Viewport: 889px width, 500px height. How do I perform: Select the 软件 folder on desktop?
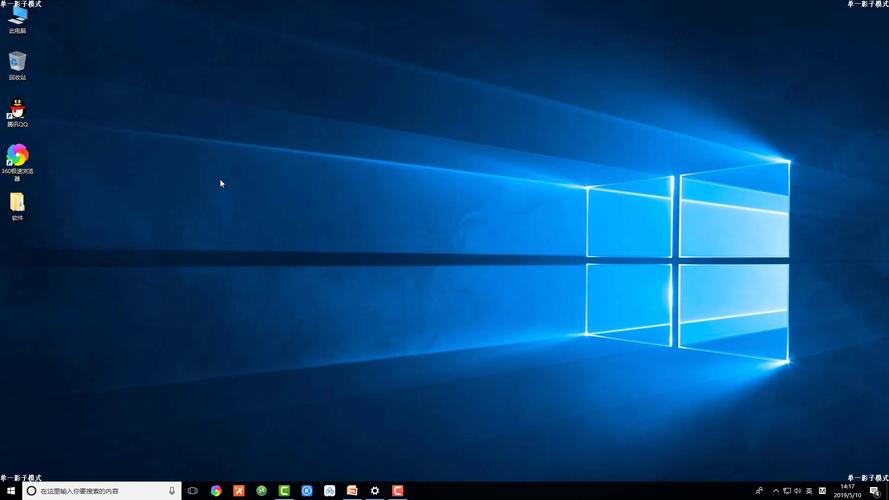[17, 204]
